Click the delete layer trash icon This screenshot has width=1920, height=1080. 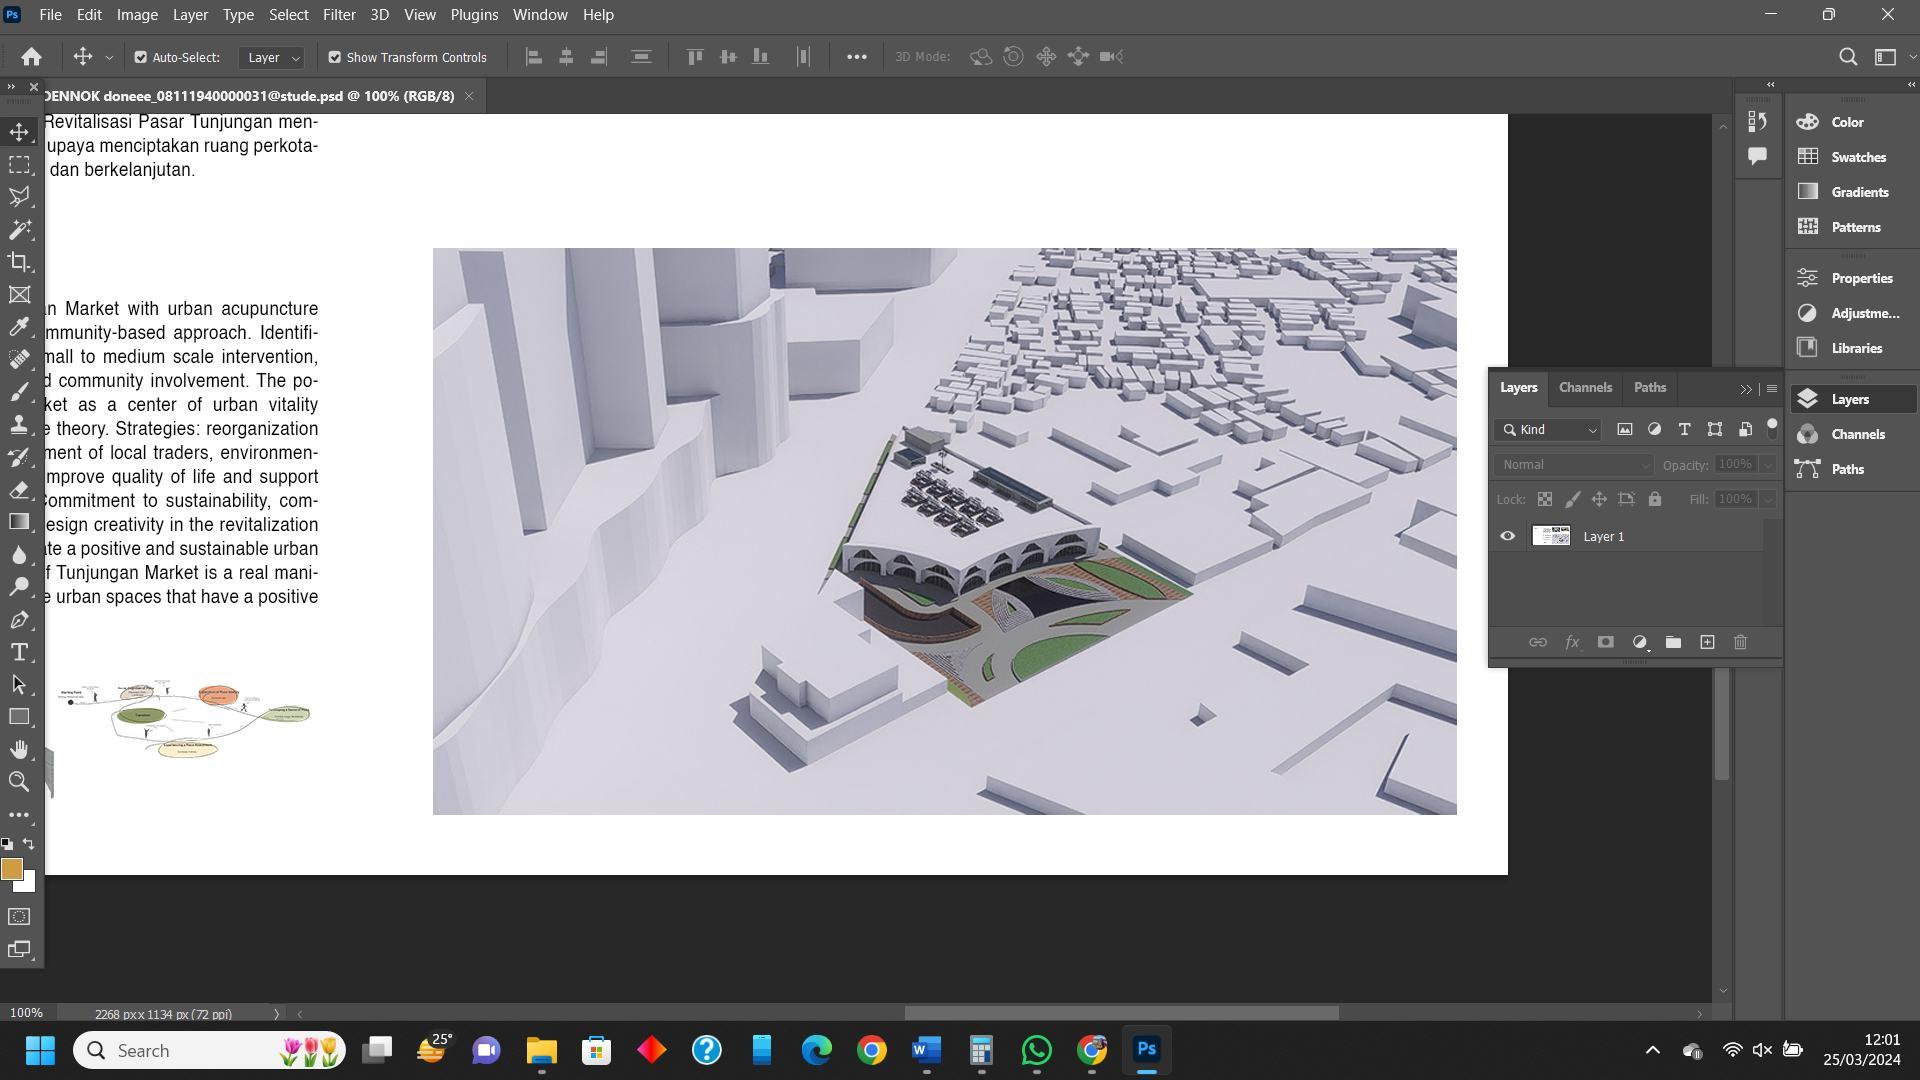[1740, 643]
